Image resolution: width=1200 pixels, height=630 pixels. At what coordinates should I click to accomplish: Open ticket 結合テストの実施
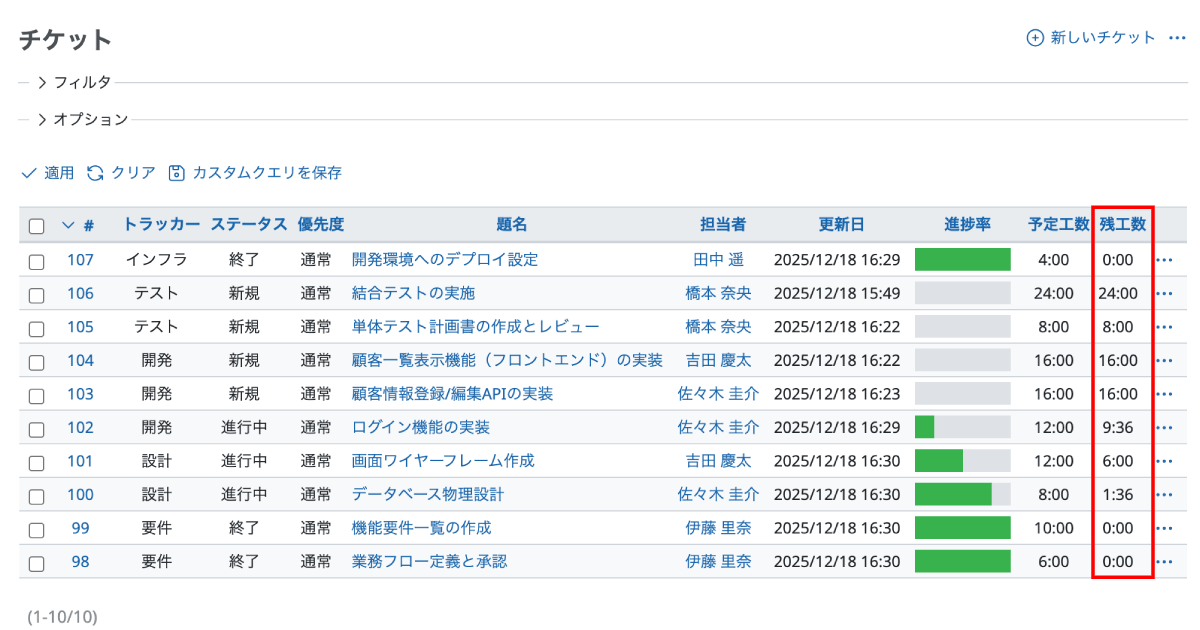tap(414, 293)
